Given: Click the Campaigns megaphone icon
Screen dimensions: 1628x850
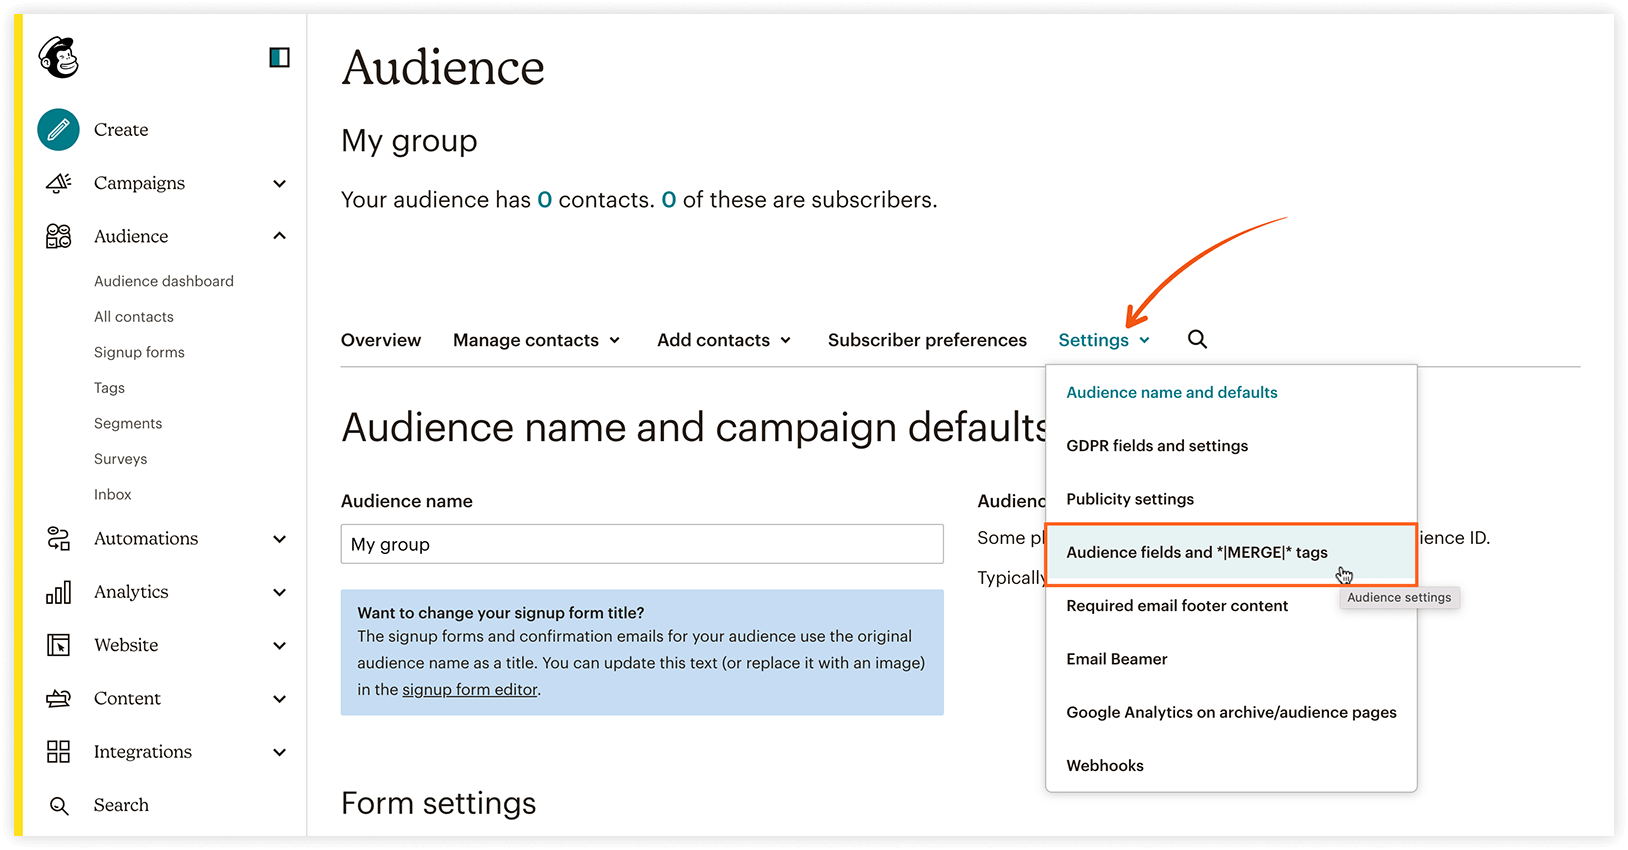Looking at the screenshot, I should click(59, 183).
